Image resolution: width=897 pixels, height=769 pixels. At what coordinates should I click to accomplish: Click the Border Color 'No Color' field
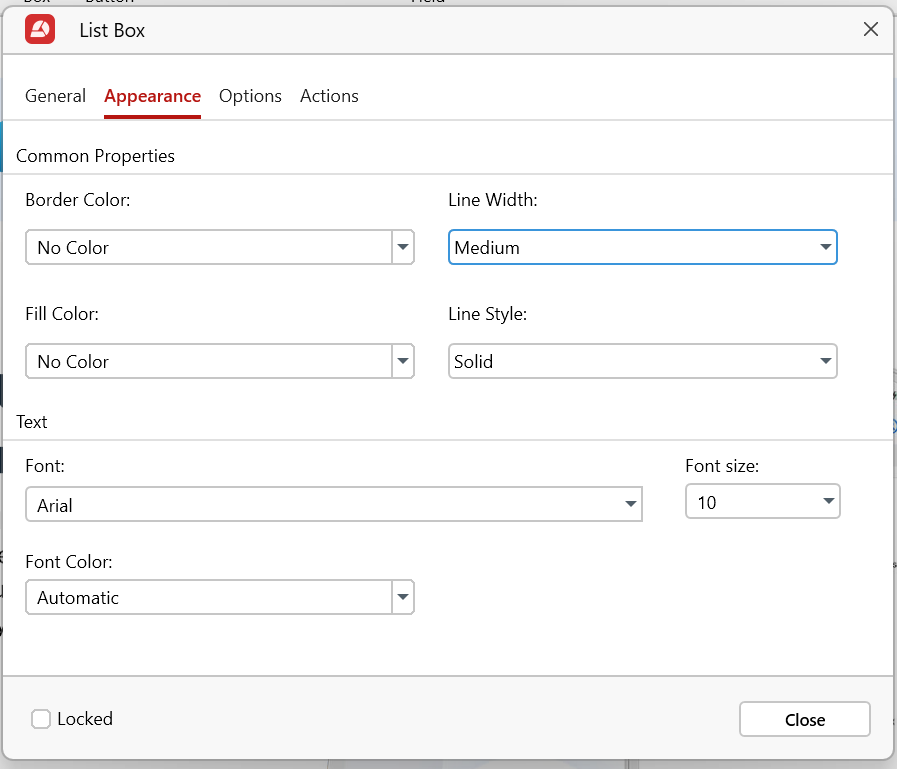coord(208,247)
